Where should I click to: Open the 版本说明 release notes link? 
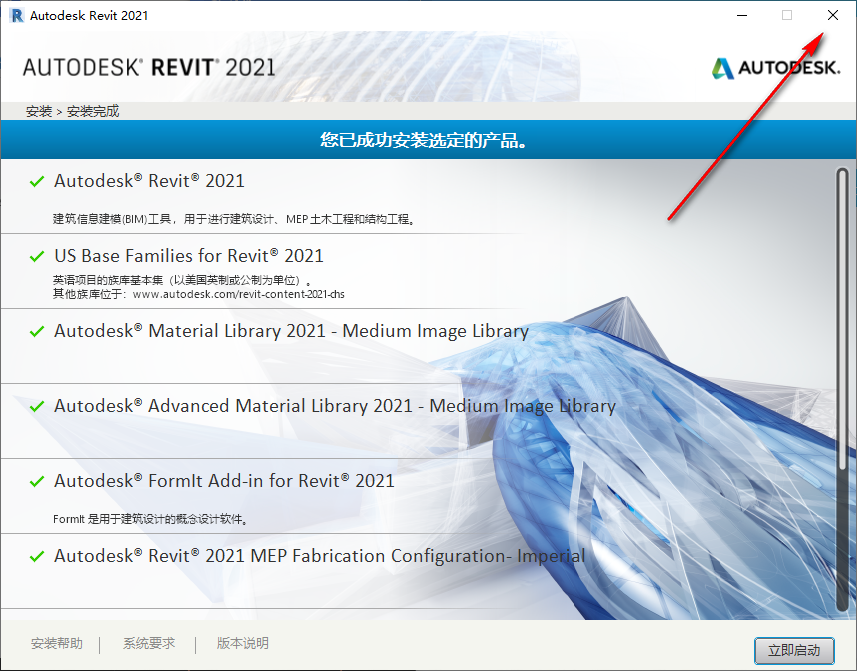[x=243, y=644]
